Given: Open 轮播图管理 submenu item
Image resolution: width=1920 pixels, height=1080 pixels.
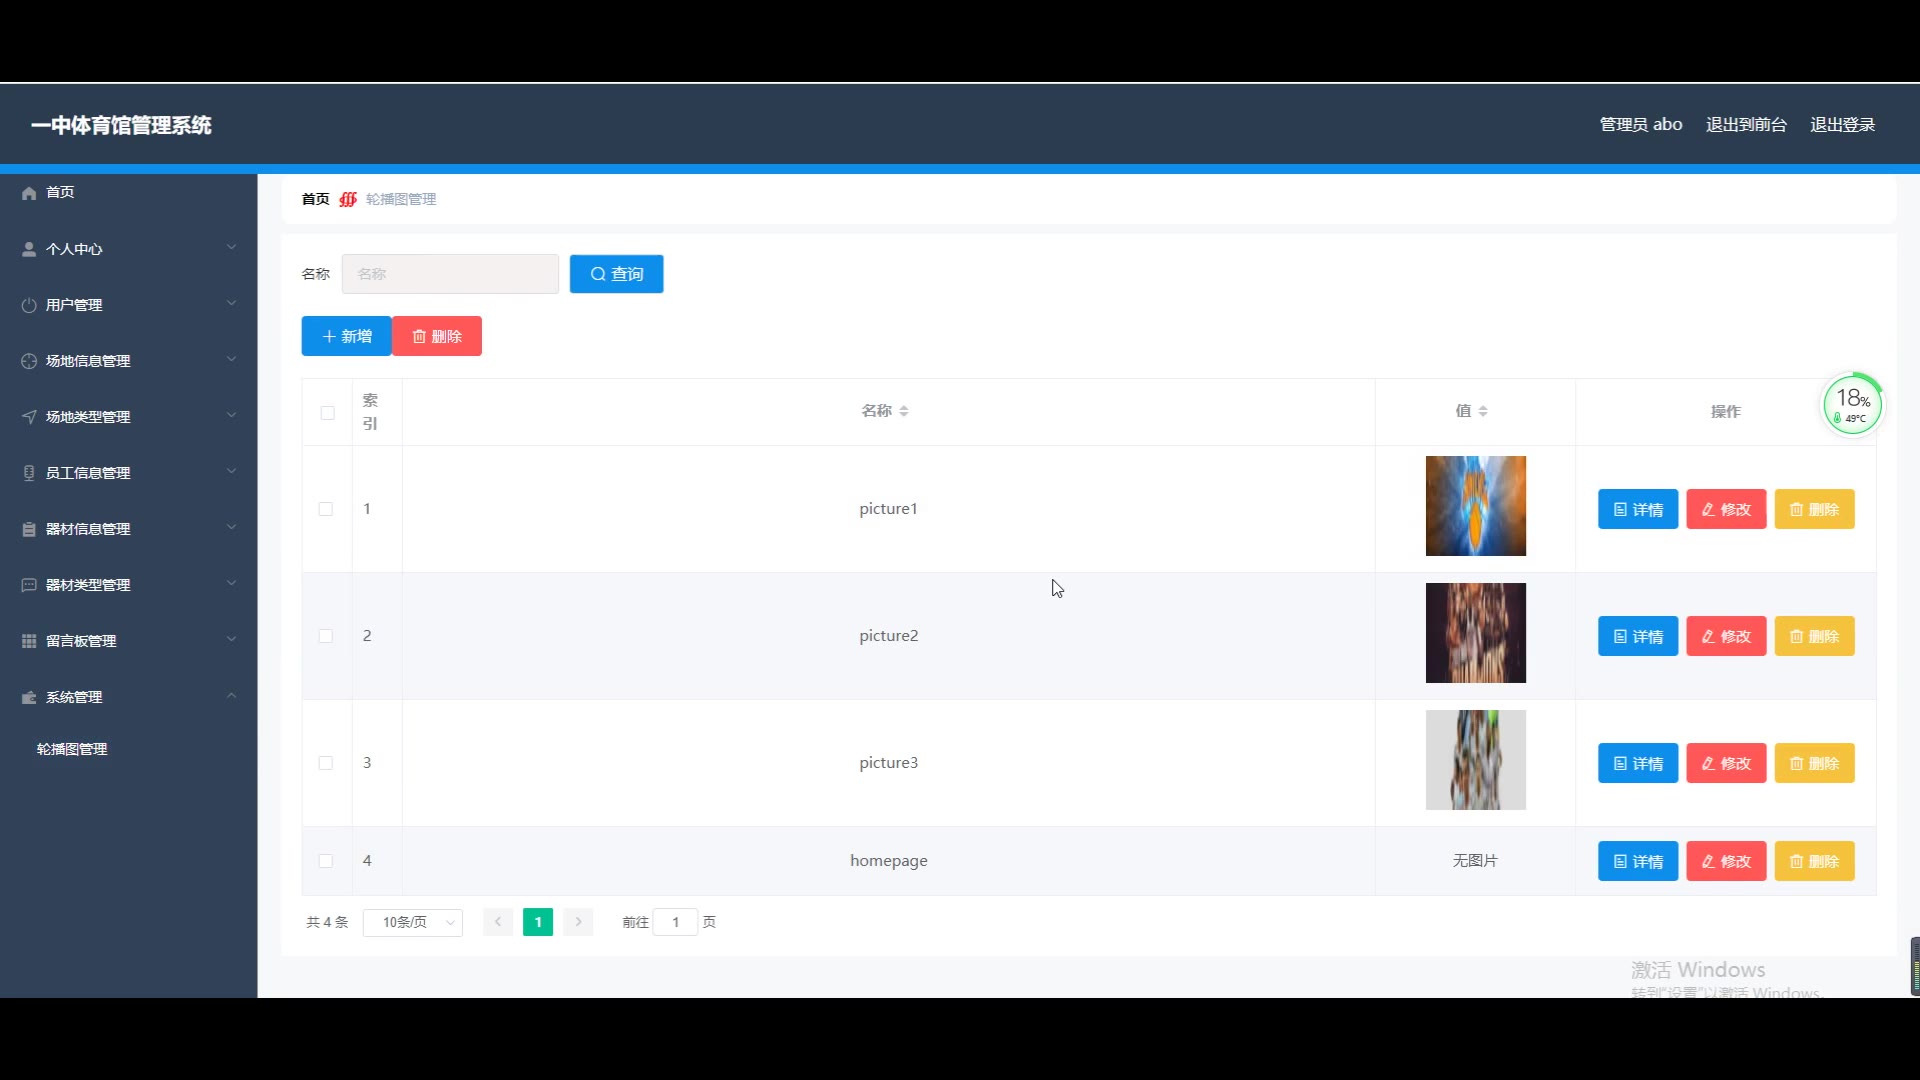Looking at the screenshot, I should (72, 749).
